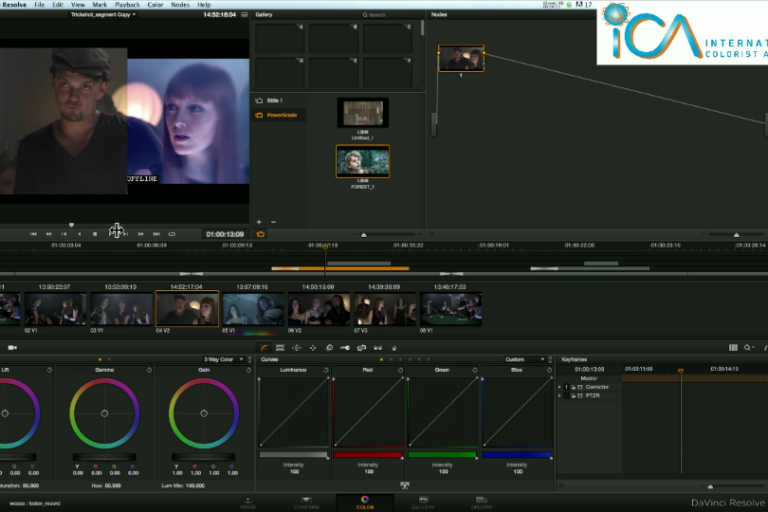Open the Power Window circle palette
The height and width of the screenshot is (512, 768).
tap(296, 347)
